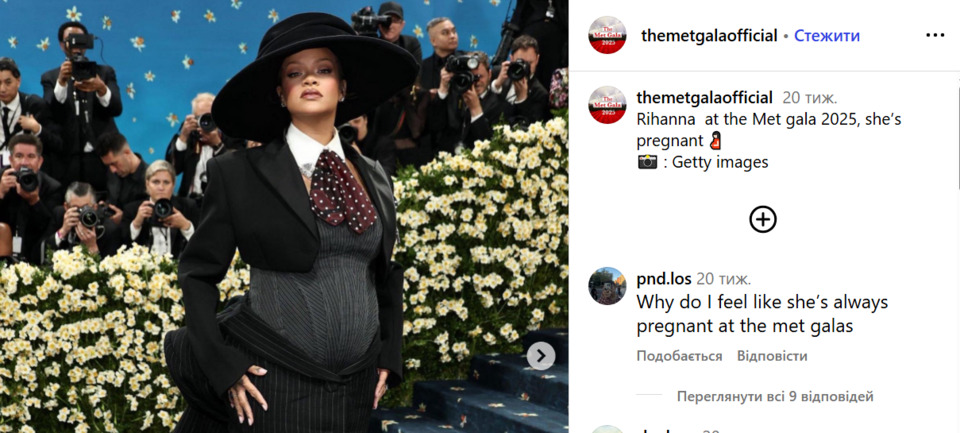Image resolution: width=960 pixels, height=433 pixels.
Task: Open themetgalaofficial avatar beside the caption
Action: (x=607, y=105)
